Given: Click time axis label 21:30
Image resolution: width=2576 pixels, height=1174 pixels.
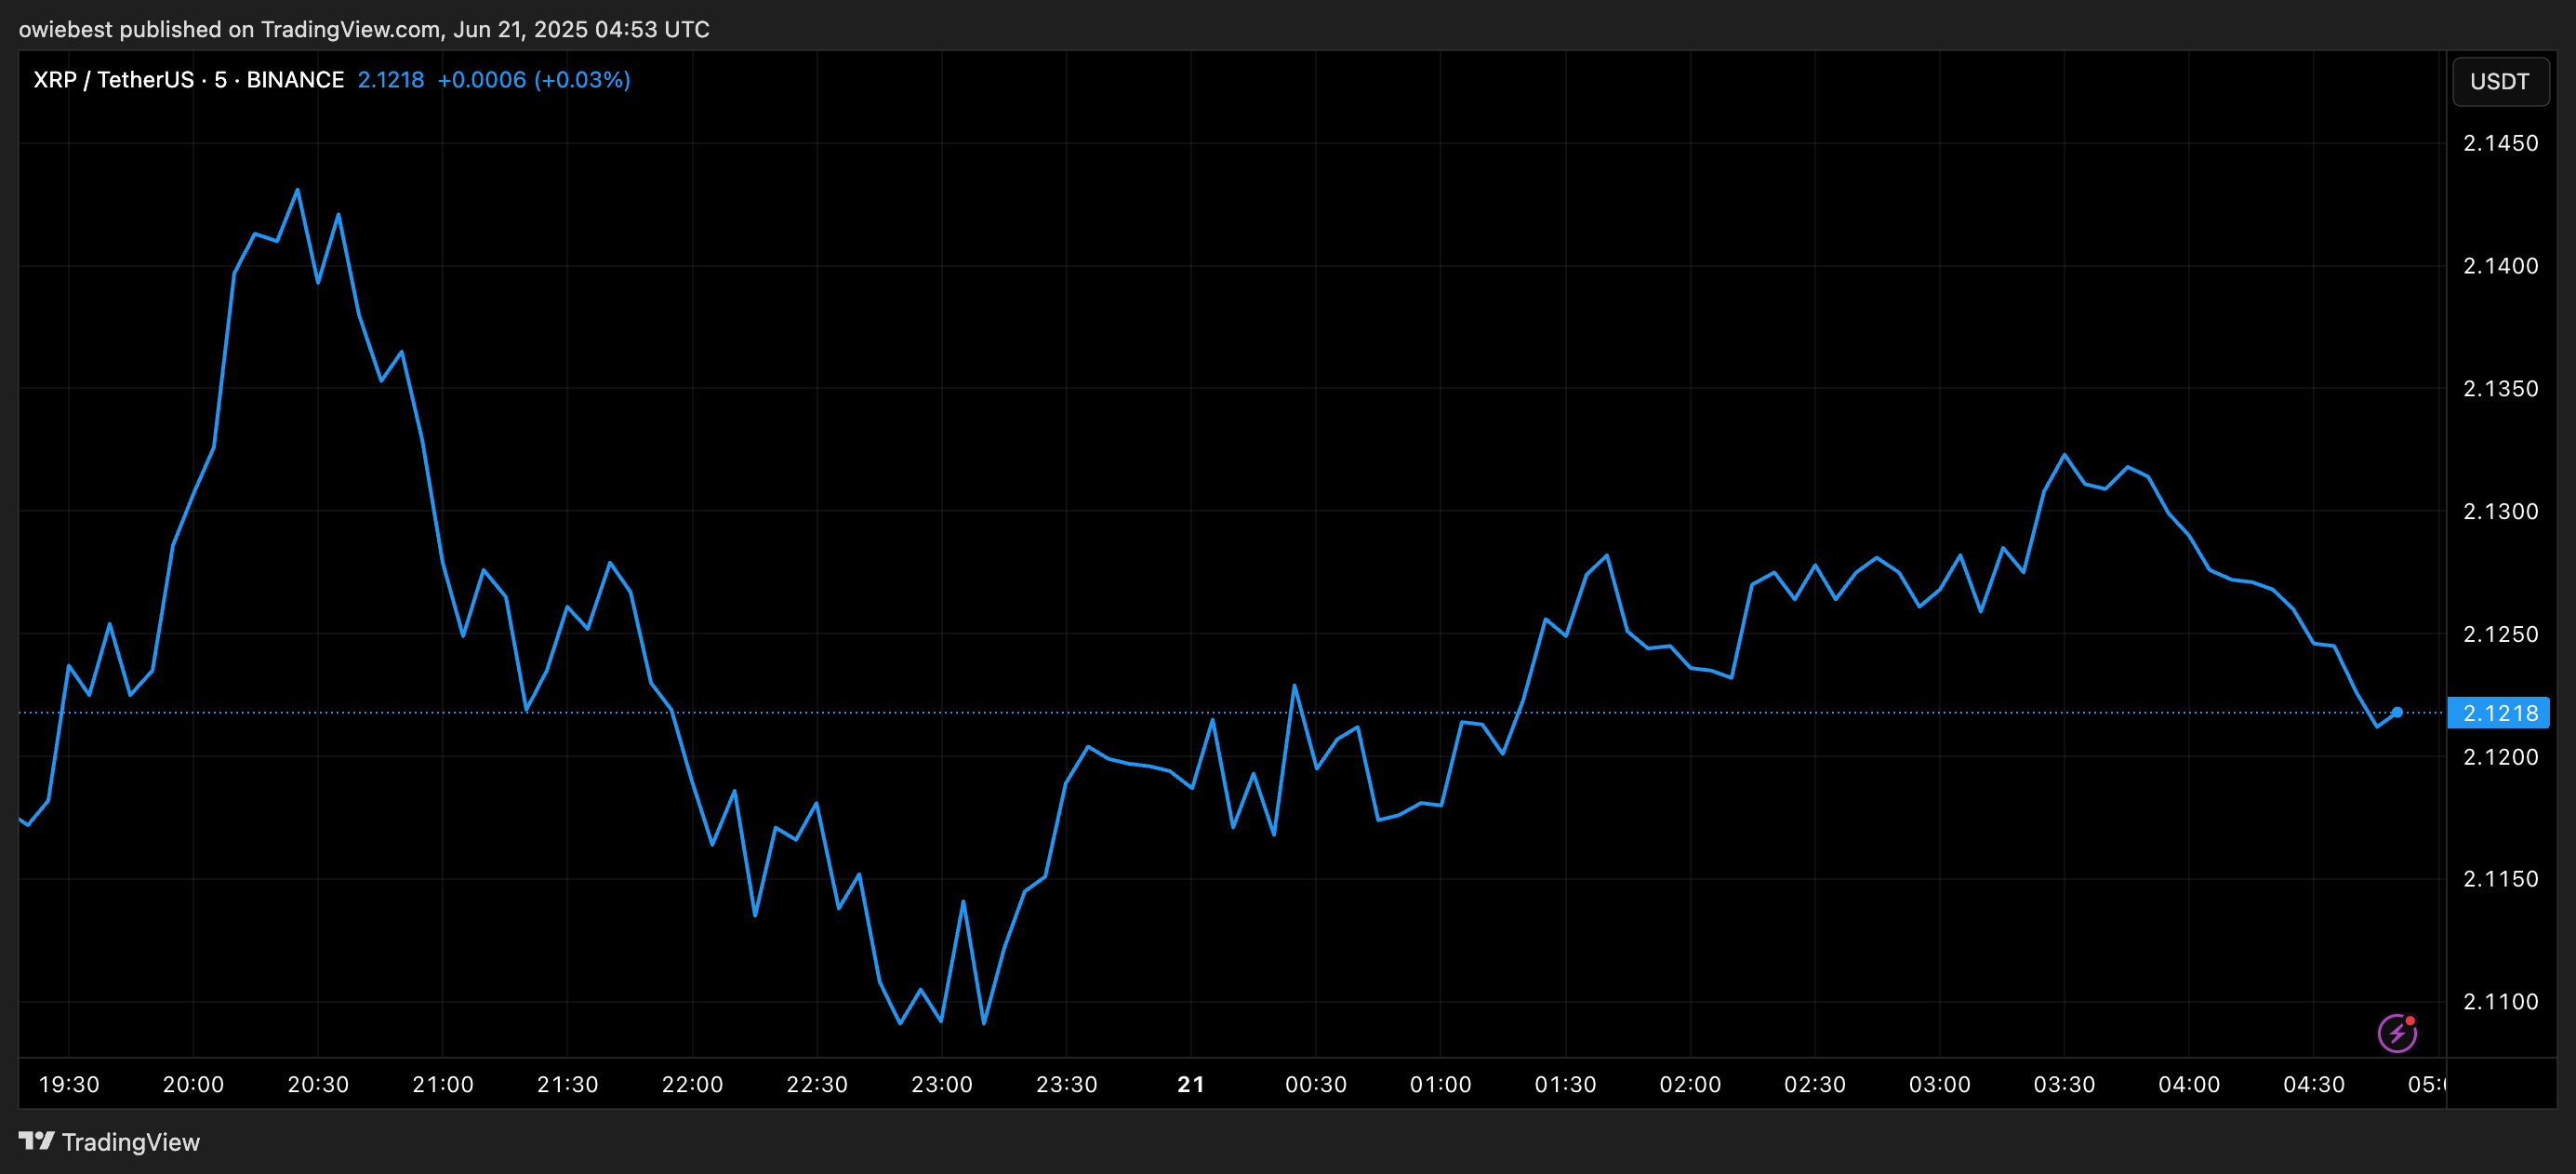Looking at the screenshot, I should 568,1085.
